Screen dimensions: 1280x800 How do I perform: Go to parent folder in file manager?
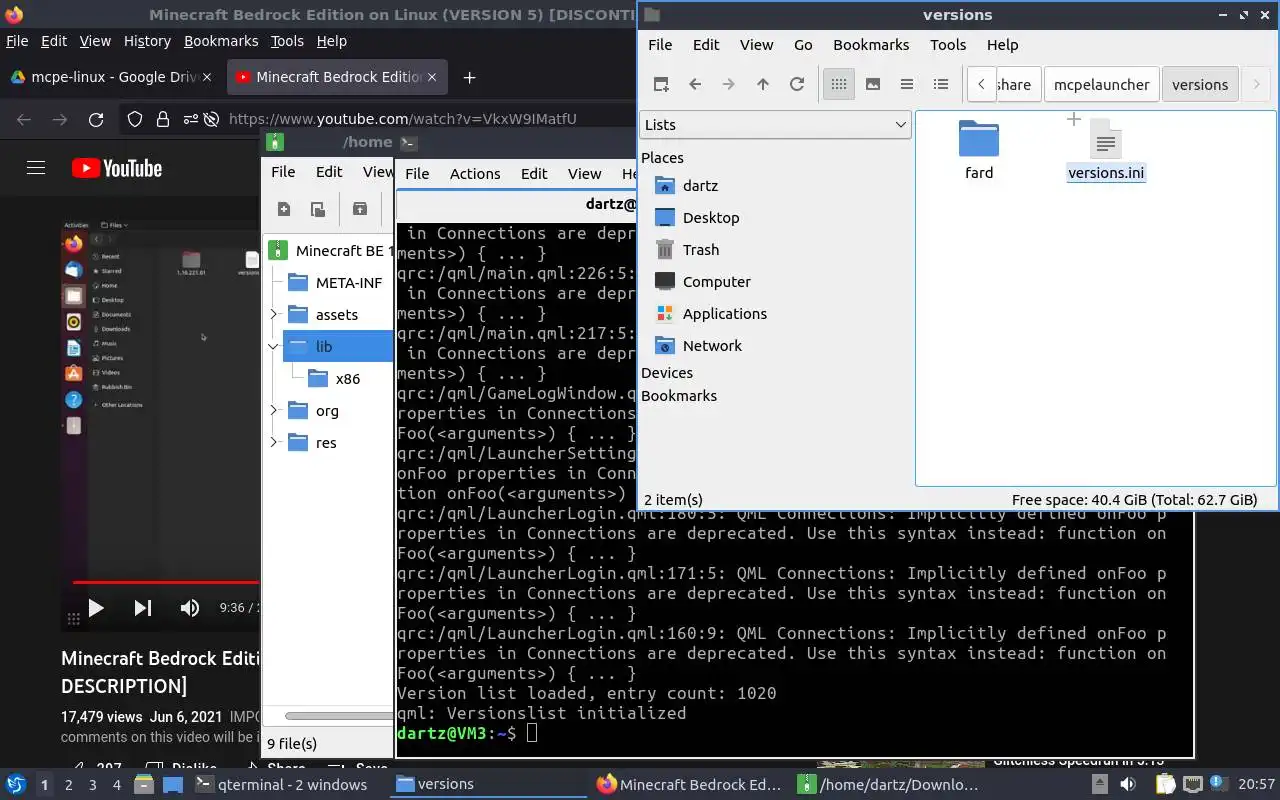point(763,84)
